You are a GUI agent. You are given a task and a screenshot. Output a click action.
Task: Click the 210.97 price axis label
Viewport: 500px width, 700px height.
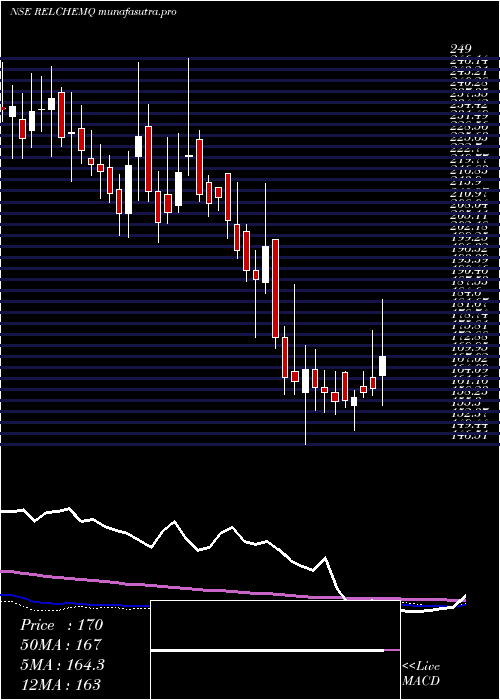pos(469,195)
